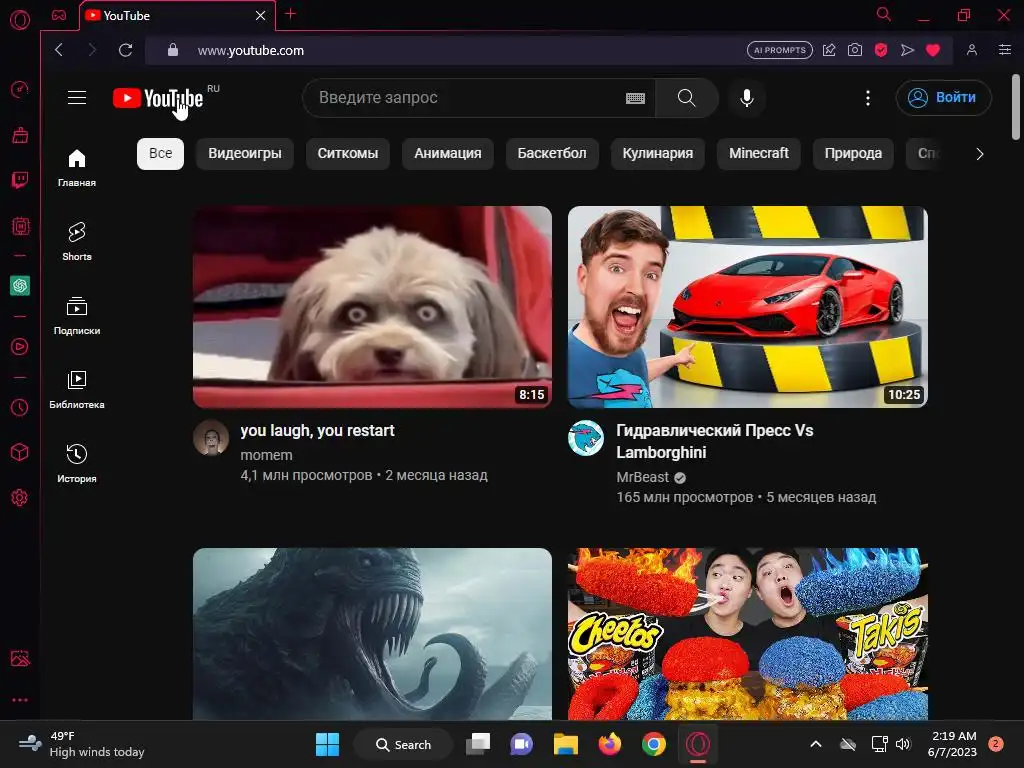Image resolution: width=1024 pixels, height=768 pixels.
Task: Open AI PROMPTS in address bar
Action: pos(780,50)
